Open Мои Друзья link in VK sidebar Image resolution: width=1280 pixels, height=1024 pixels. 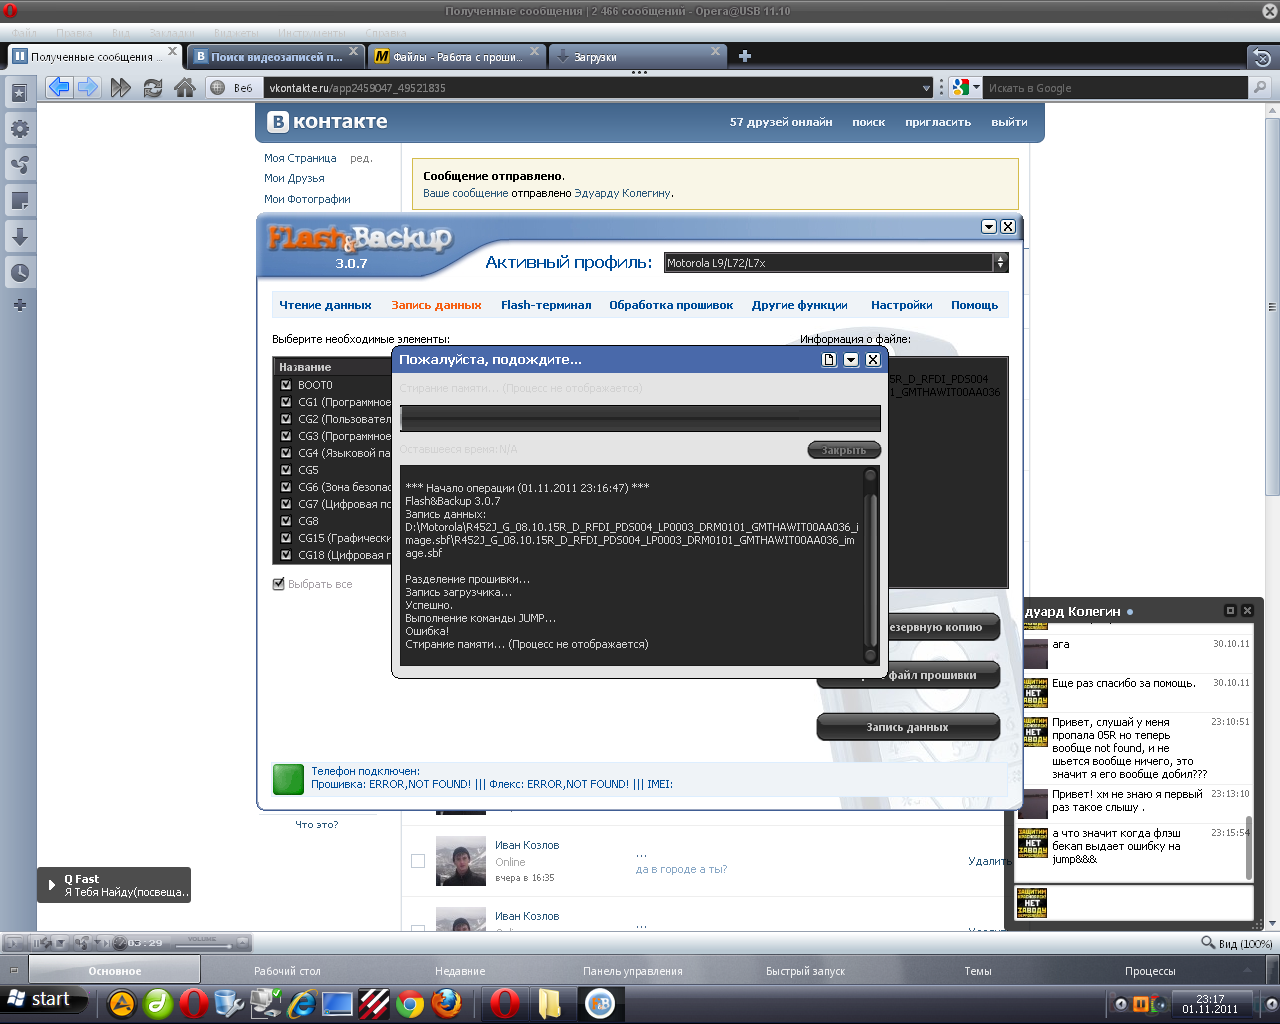click(294, 178)
